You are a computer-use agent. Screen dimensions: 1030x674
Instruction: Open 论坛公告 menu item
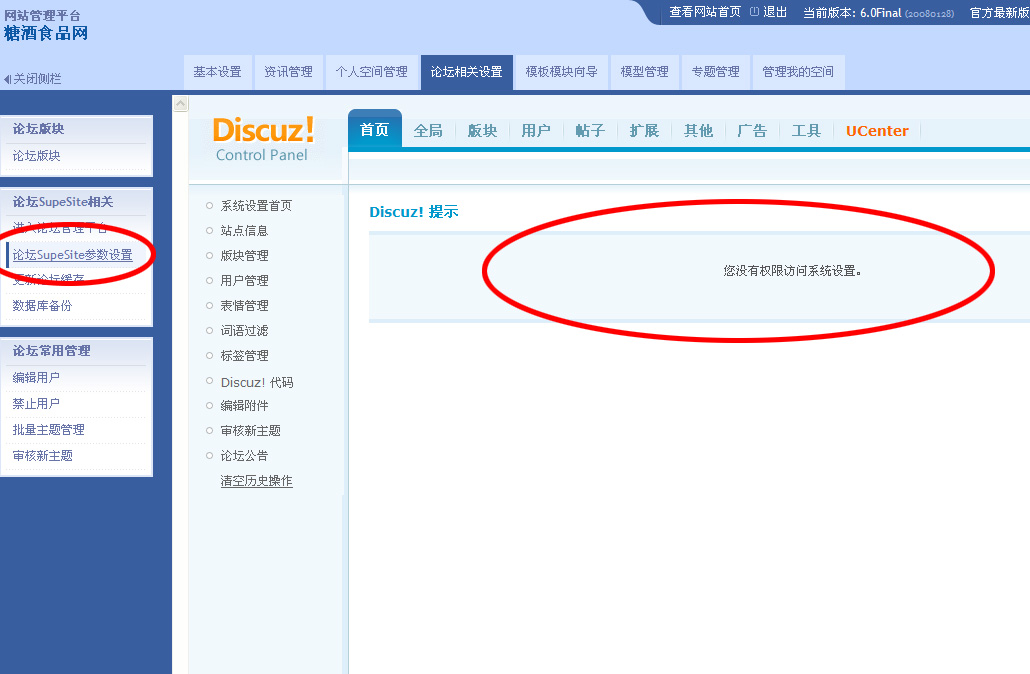pyautogui.click(x=244, y=455)
